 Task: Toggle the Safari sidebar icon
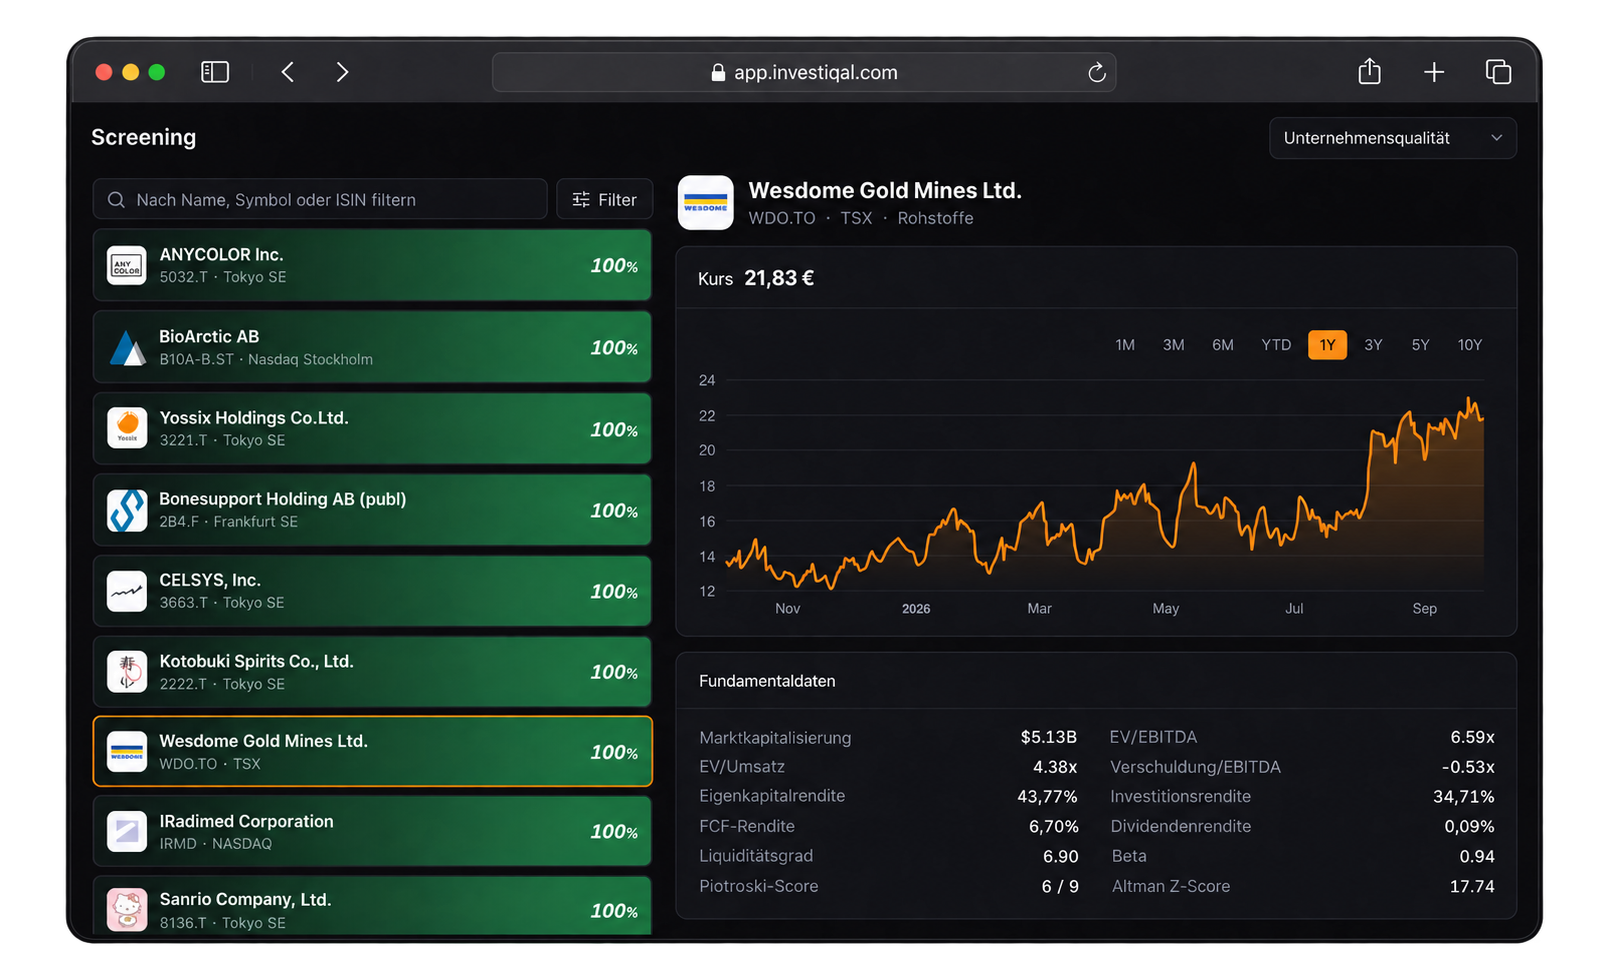[x=215, y=72]
